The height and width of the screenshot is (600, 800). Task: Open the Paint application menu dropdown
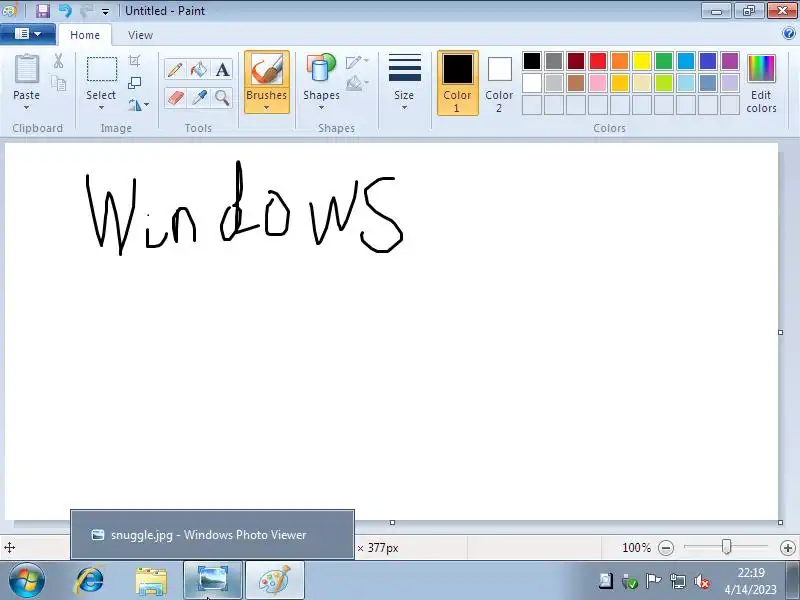(28, 34)
